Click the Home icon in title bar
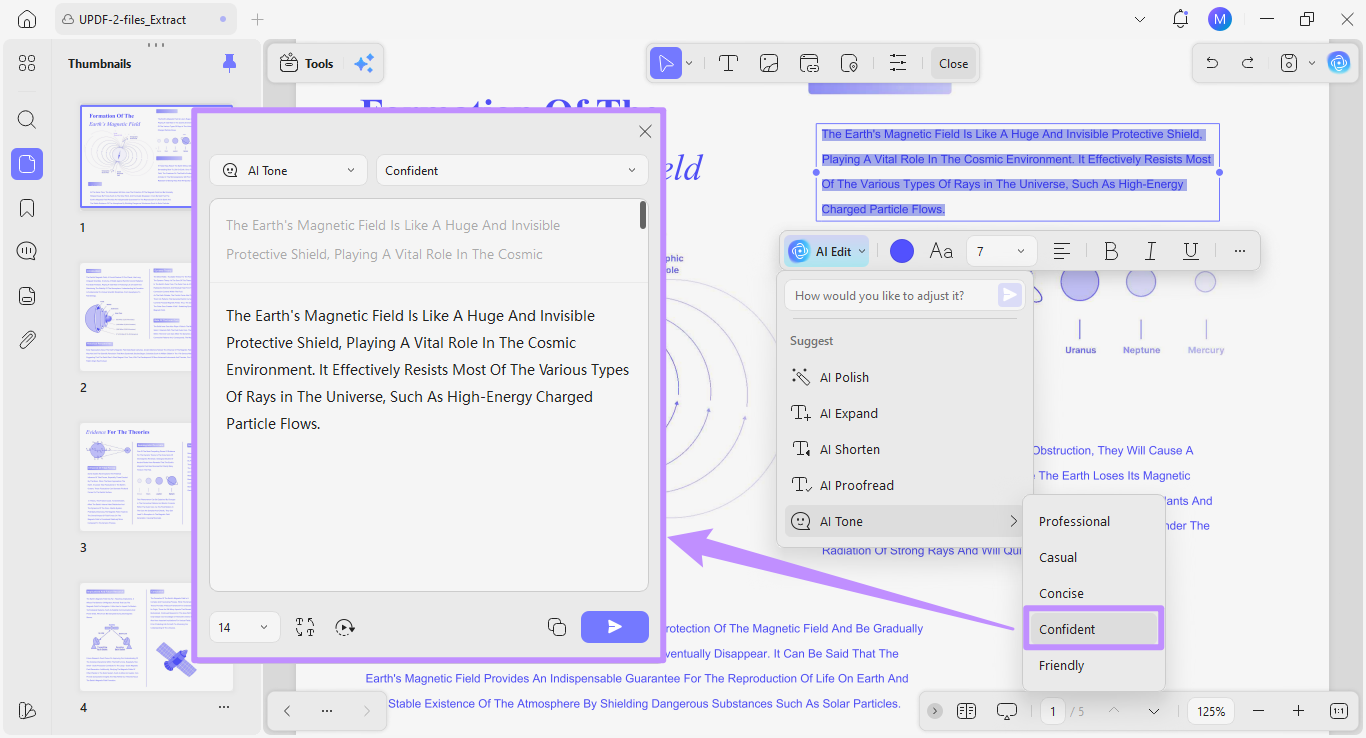The height and width of the screenshot is (738, 1366). coord(27,19)
